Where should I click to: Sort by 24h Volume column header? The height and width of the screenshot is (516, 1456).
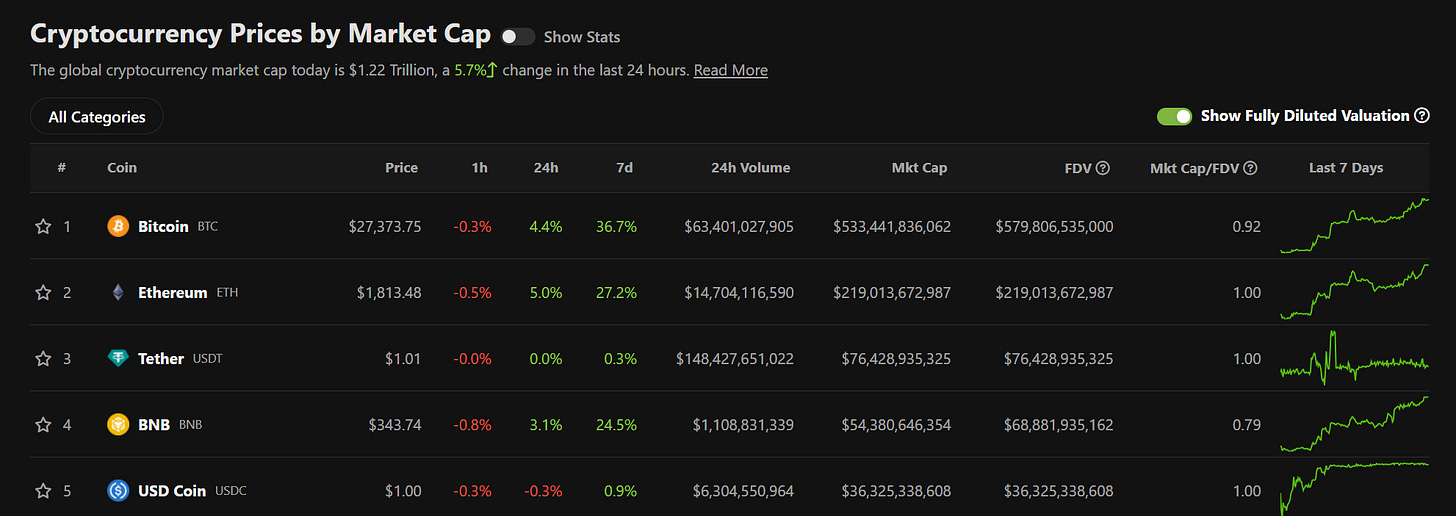coord(750,168)
